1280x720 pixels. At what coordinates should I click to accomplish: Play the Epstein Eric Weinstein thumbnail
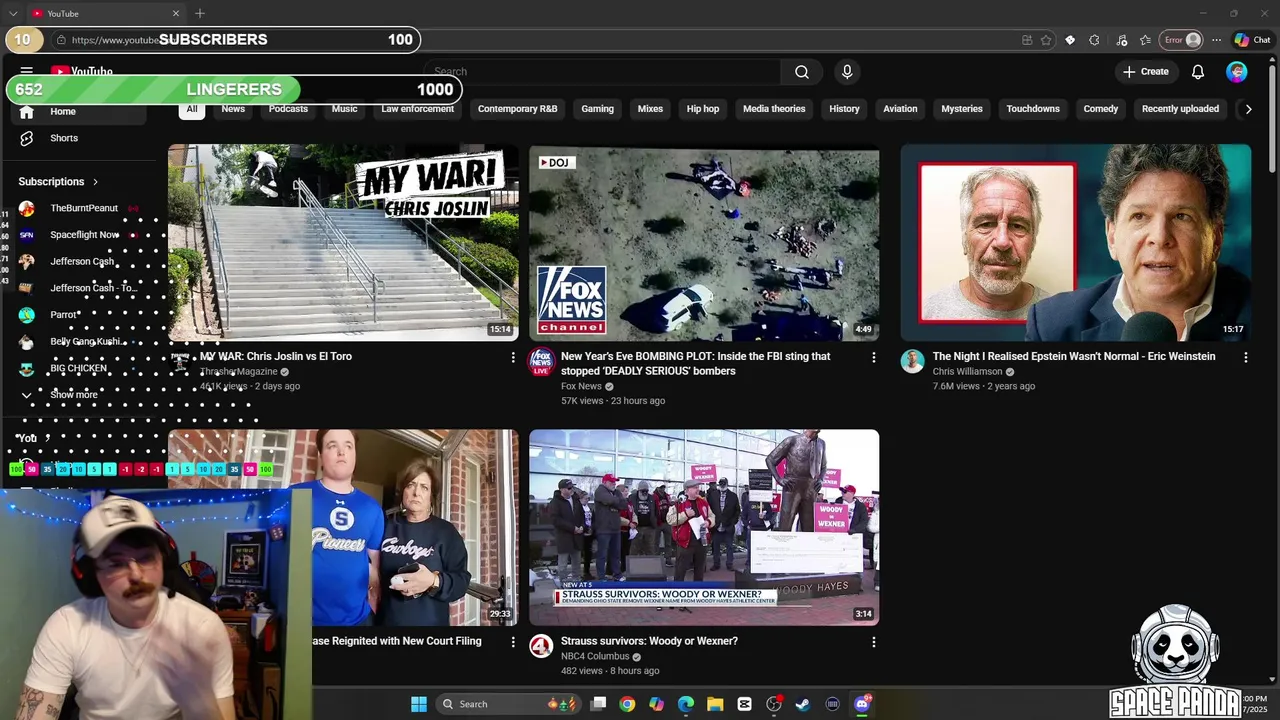point(1076,243)
